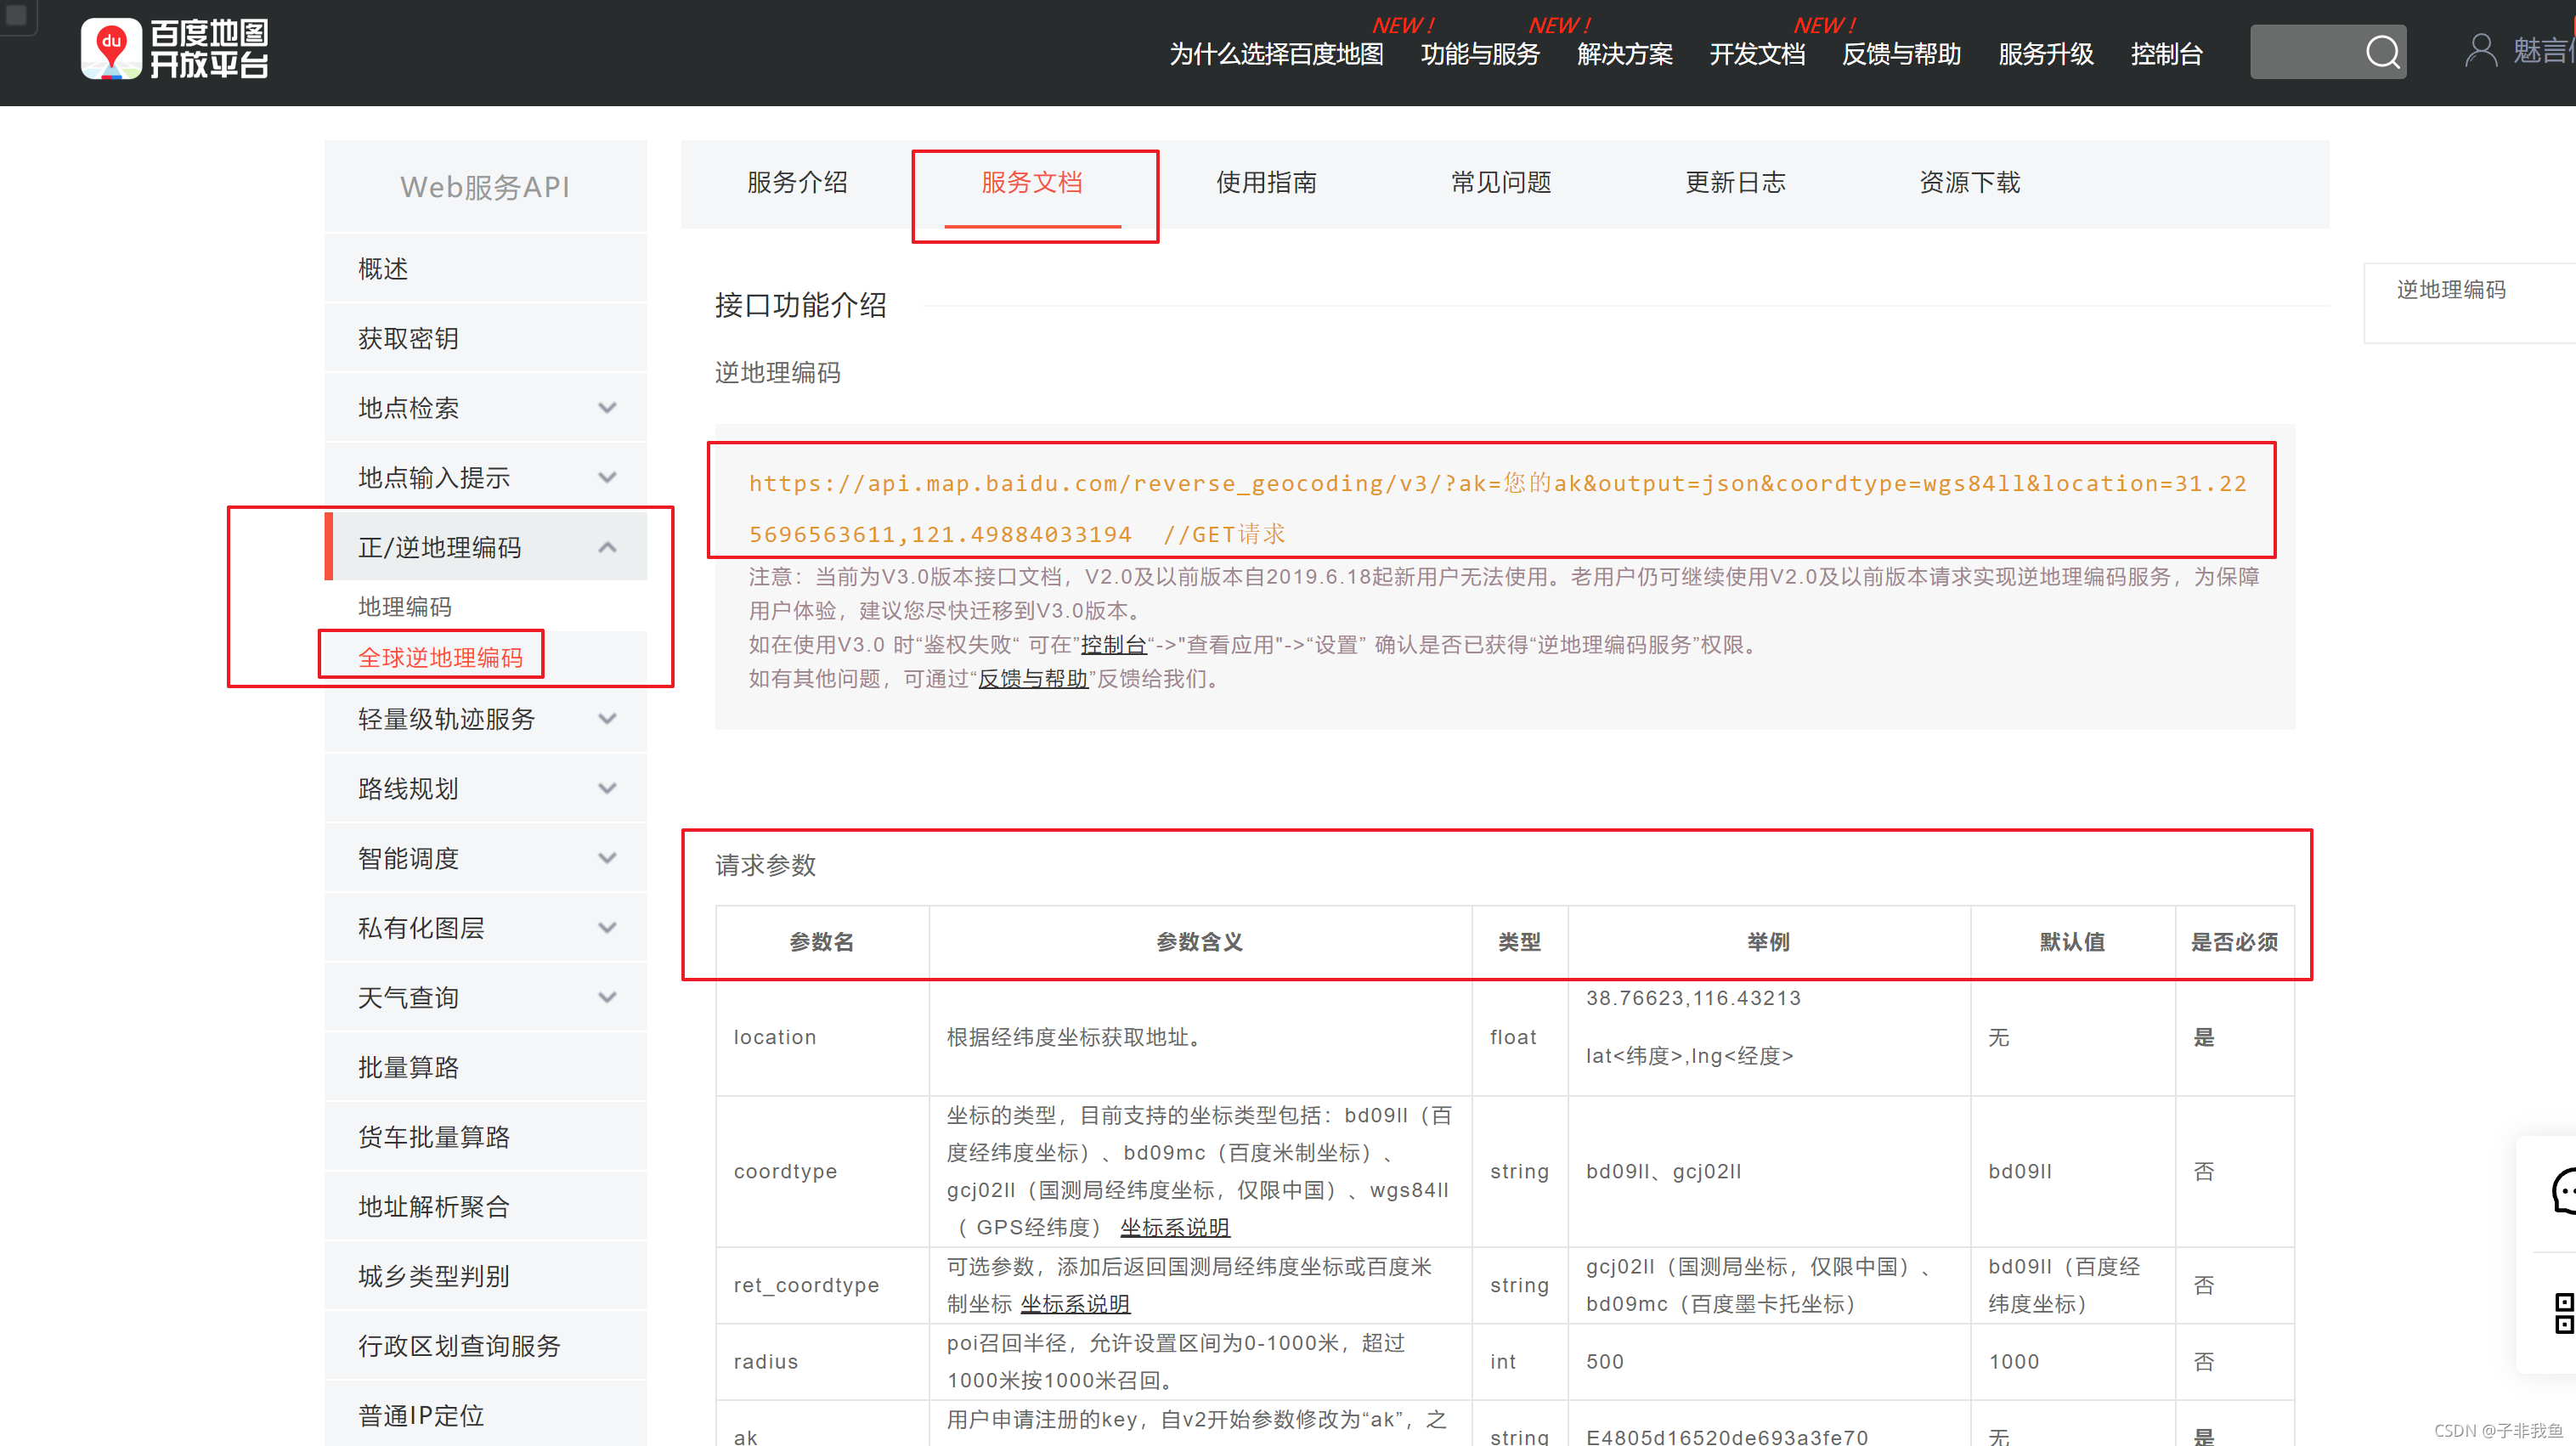Click the Baidu Map Open Platform logo

[175, 50]
